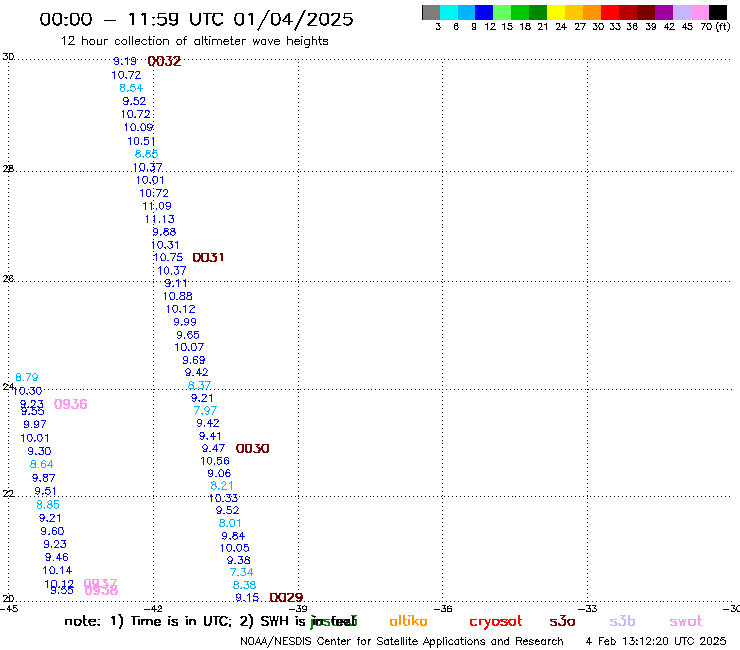Viewport: 740px width, 650px height.
Task: Pick the purple swatch in the color scale
Action: coord(664,12)
